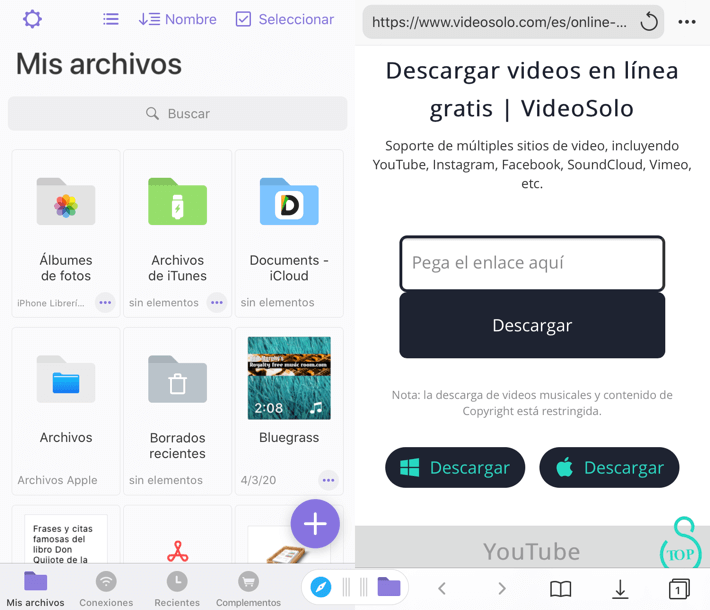This screenshot has height=610, width=710.
Task: Open the Archivos Apple folder
Action: coord(66,411)
